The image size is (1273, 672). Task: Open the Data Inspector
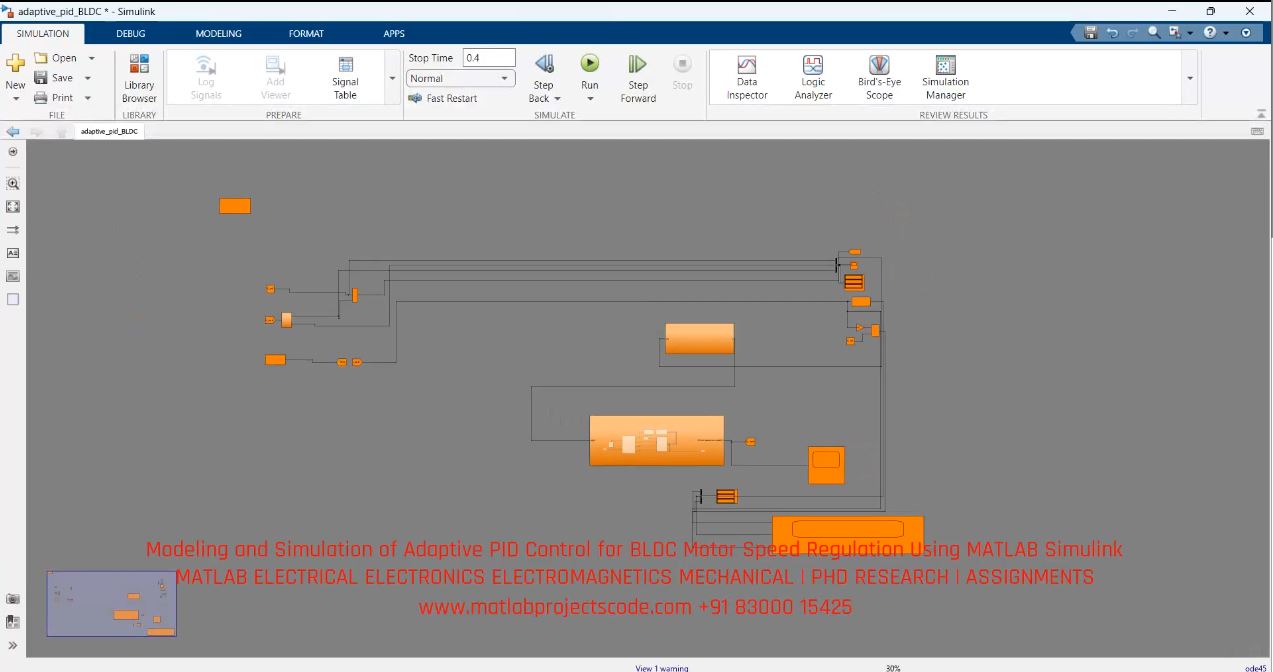click(746, 75)
